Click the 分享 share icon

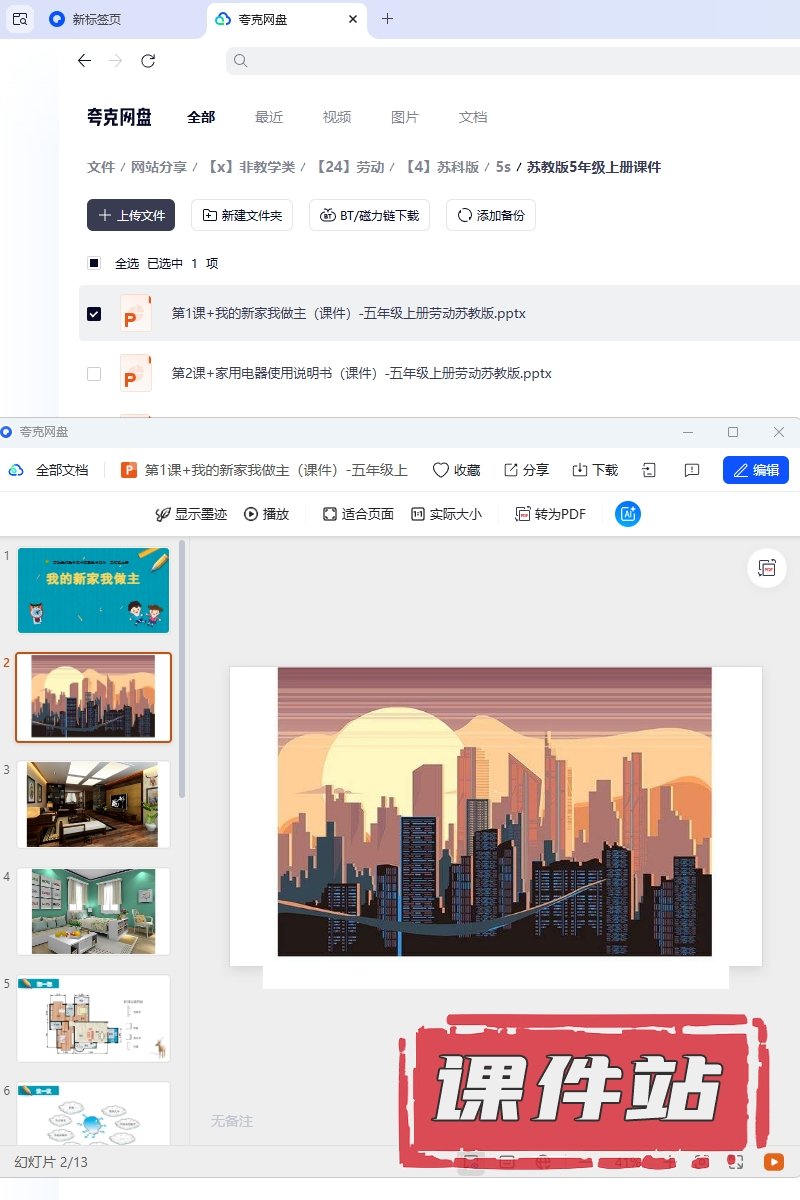pyautogui.click(x=511, y=470)
